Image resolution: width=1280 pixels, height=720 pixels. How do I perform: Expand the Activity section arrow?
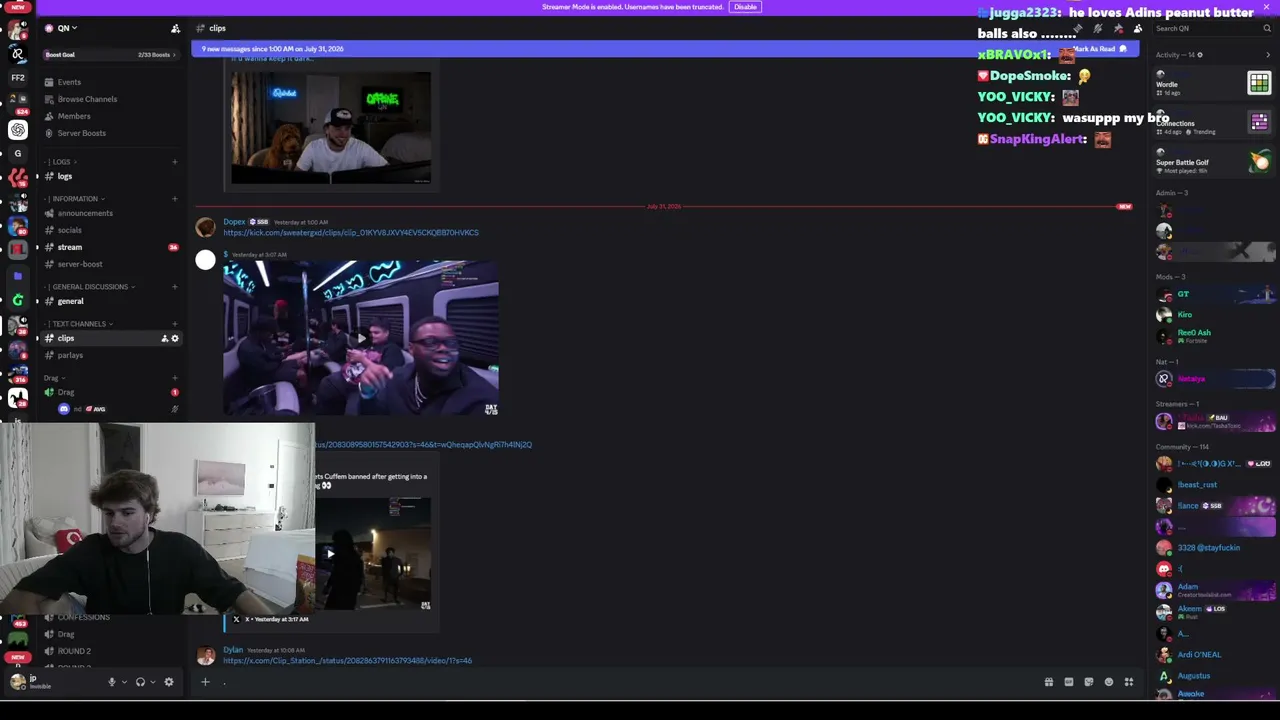1268,55
